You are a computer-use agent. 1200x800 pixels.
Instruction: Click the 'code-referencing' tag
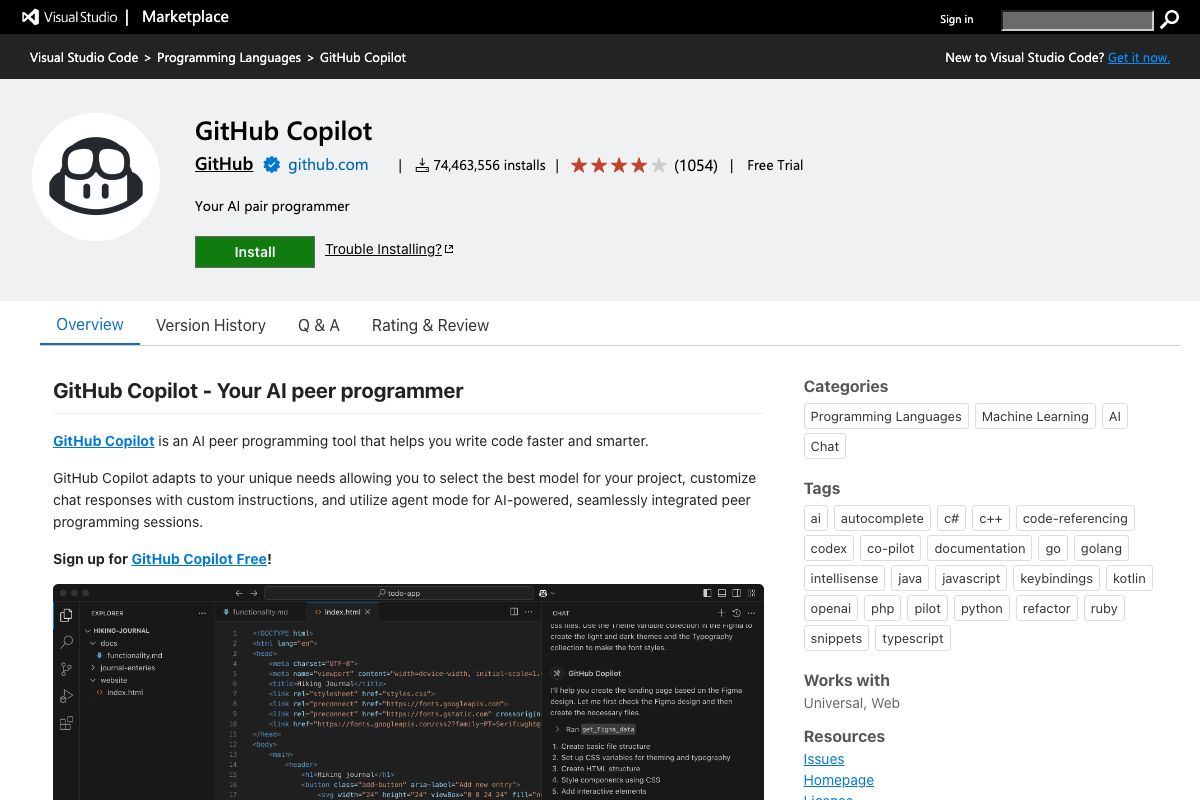[1075, 518]
